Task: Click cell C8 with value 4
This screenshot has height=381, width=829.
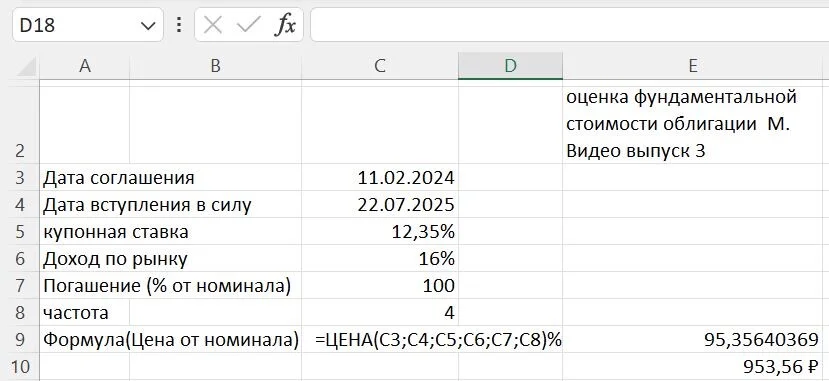Action: [380, 312]
